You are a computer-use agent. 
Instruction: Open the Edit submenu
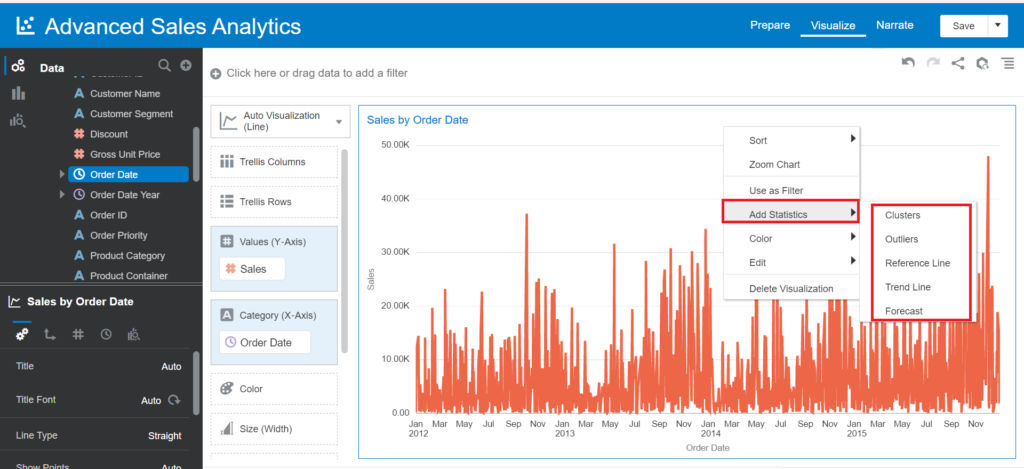tap(790, 263)
